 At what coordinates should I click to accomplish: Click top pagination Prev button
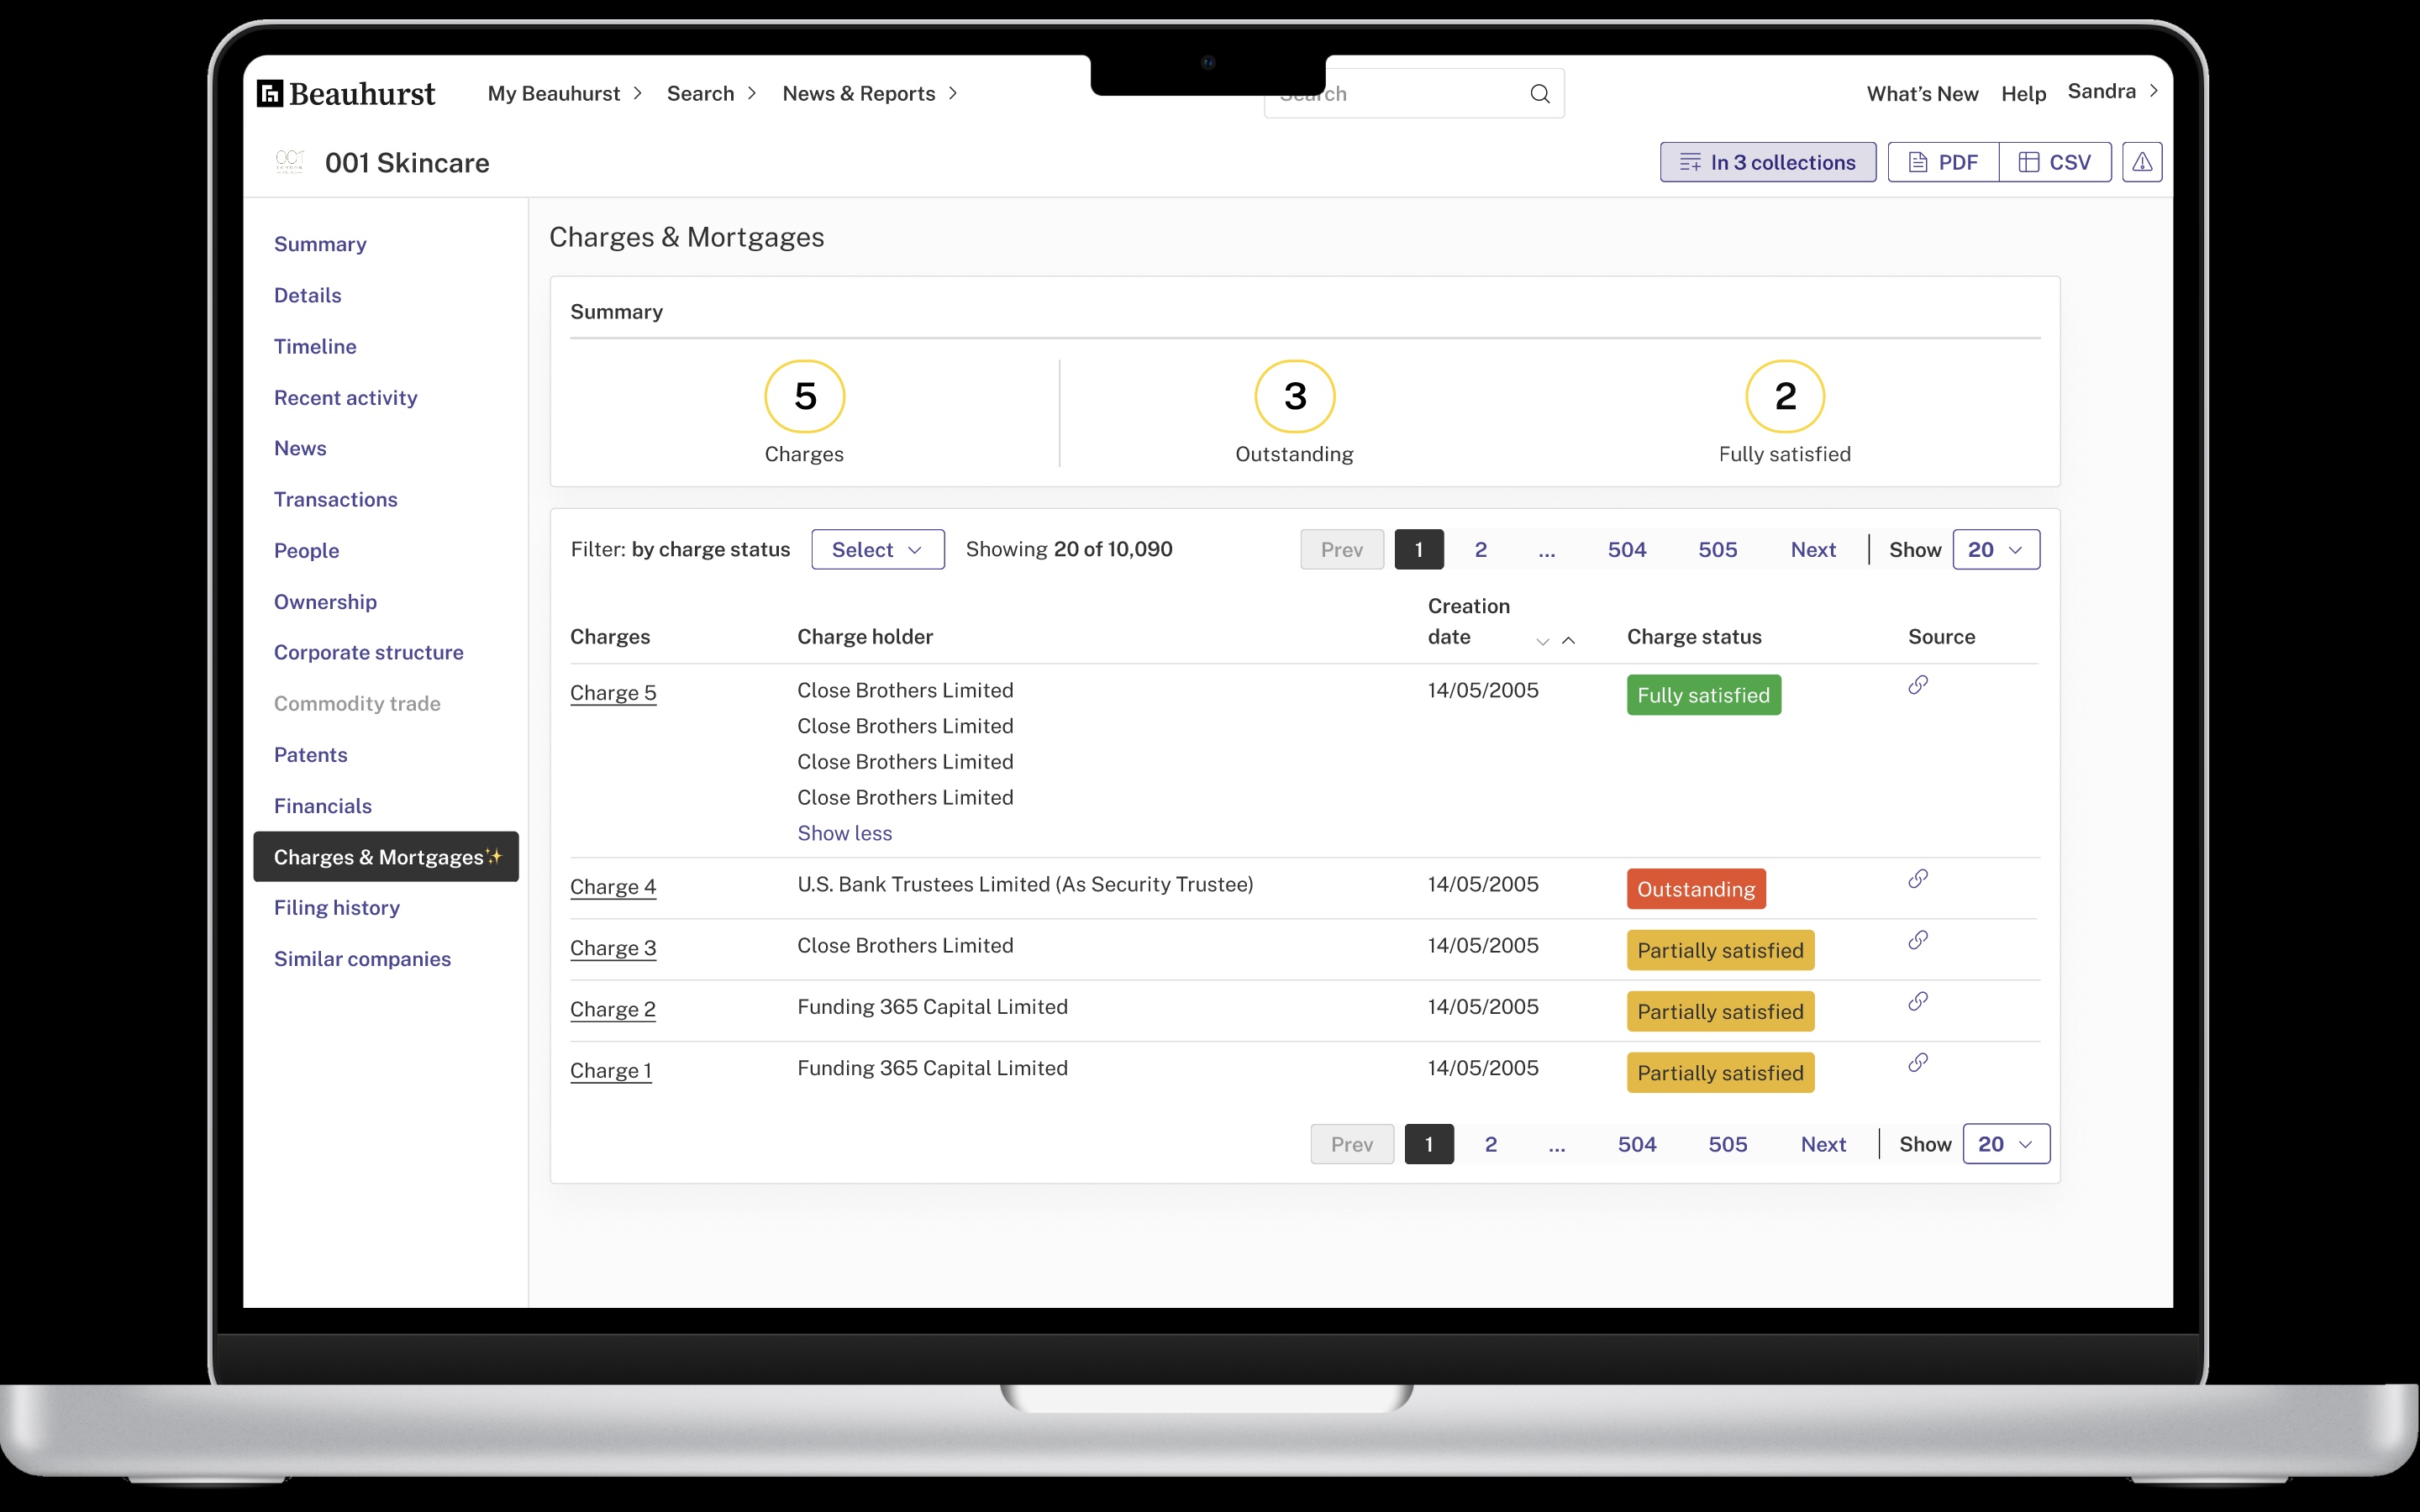point(1342,550)
